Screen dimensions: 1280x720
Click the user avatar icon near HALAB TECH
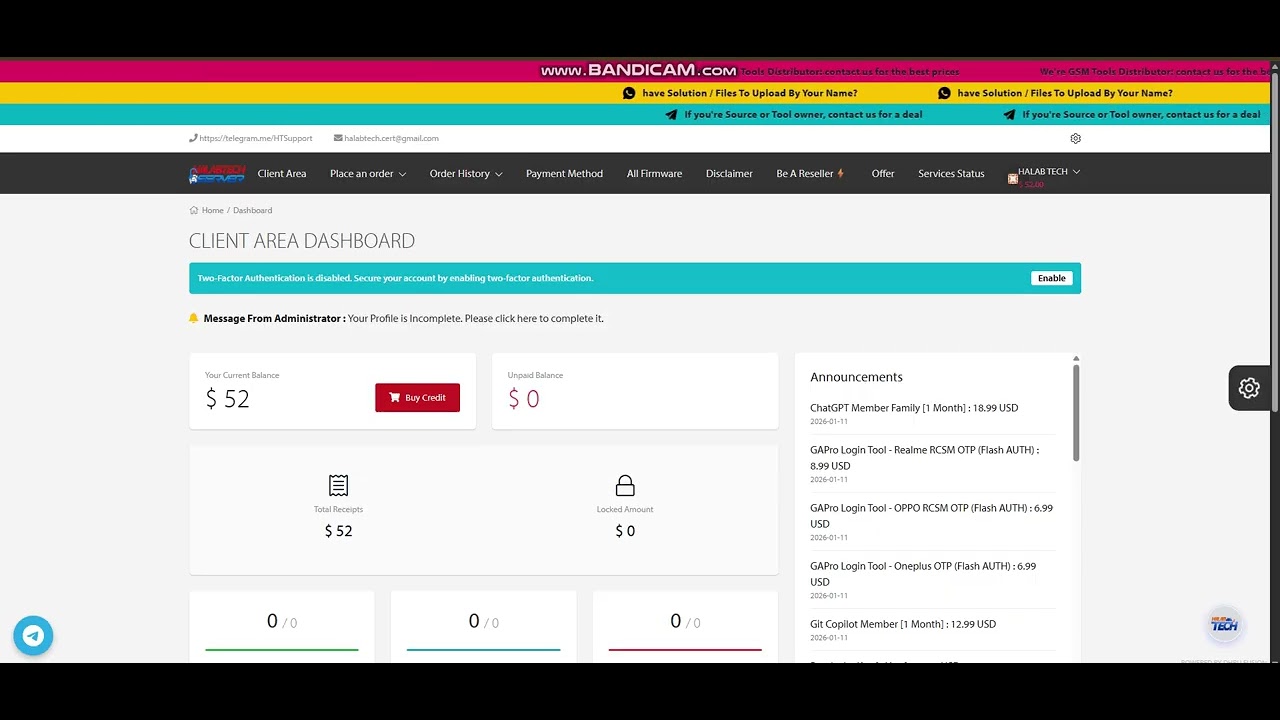pos(1012,179)
